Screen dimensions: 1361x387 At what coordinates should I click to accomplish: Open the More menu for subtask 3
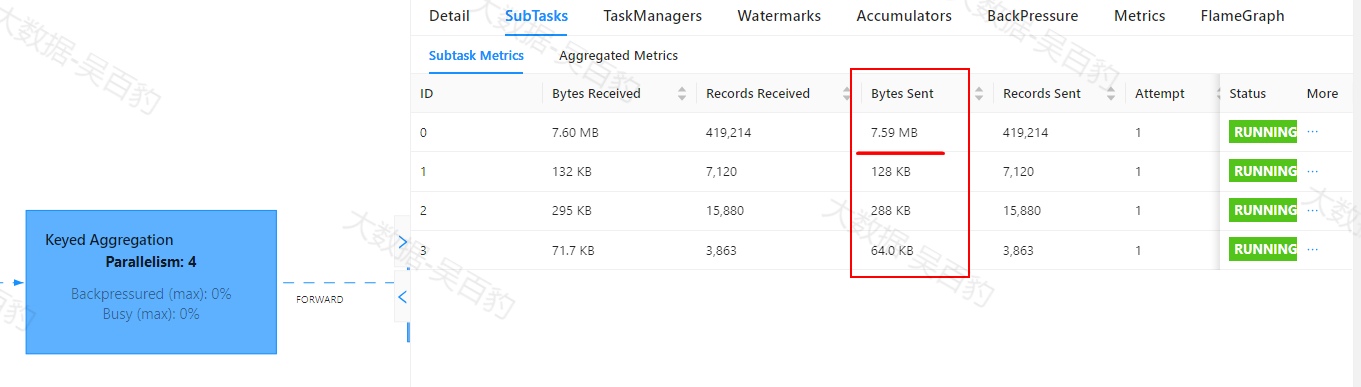1313,249
